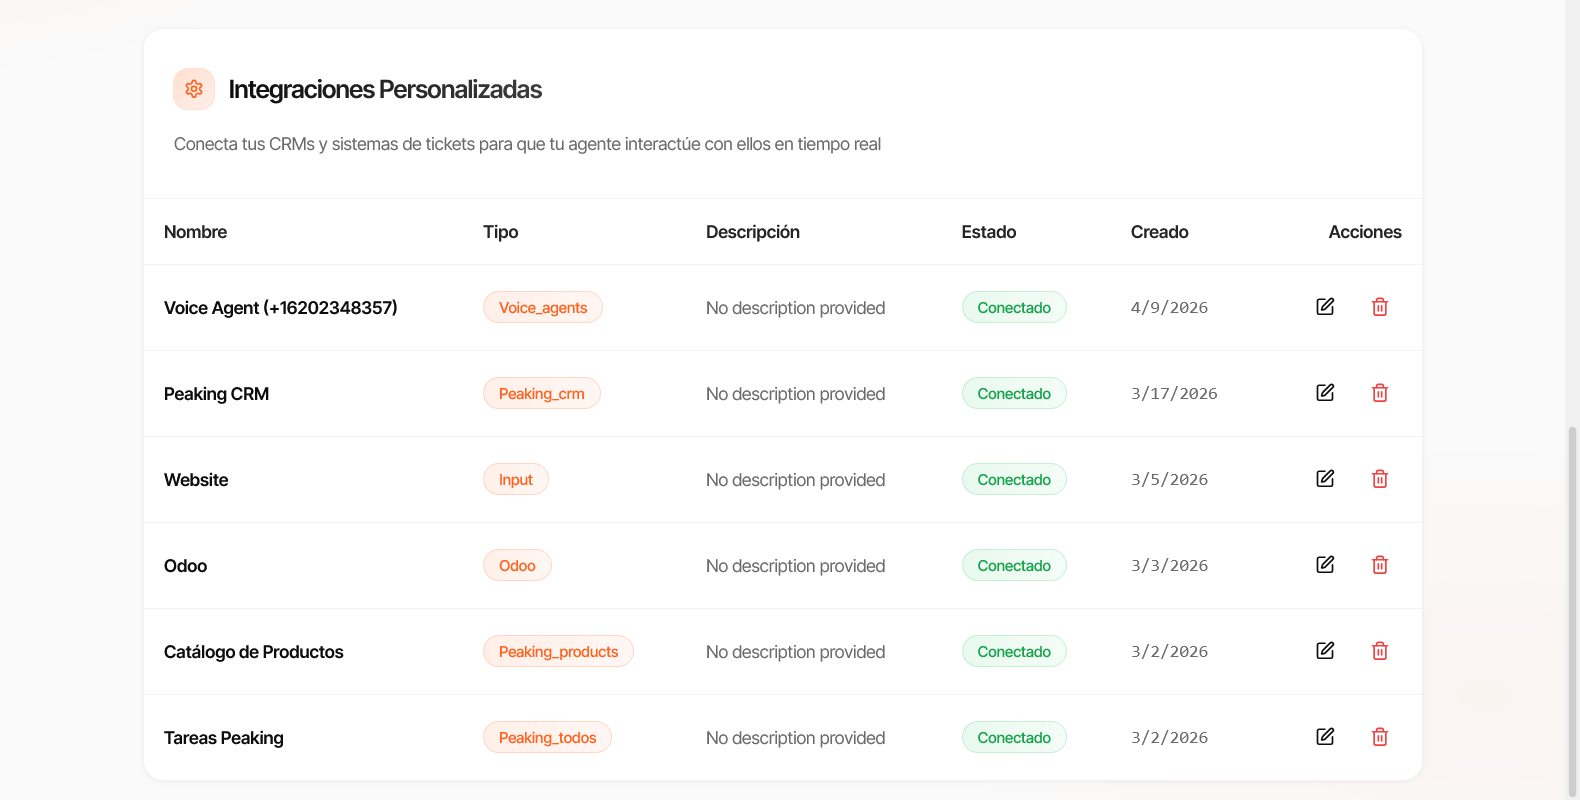Delete the Peaking CRM integration
Screen dimensions: 1580x800
tap(1380, 393)
